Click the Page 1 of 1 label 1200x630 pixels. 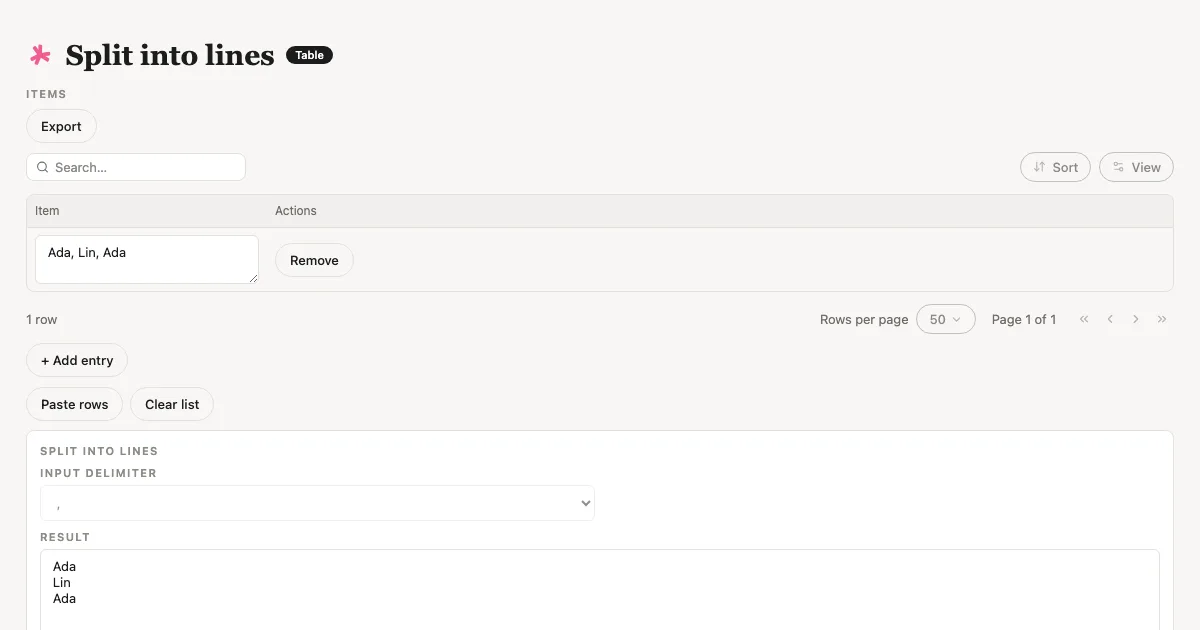click(1024, 319)
